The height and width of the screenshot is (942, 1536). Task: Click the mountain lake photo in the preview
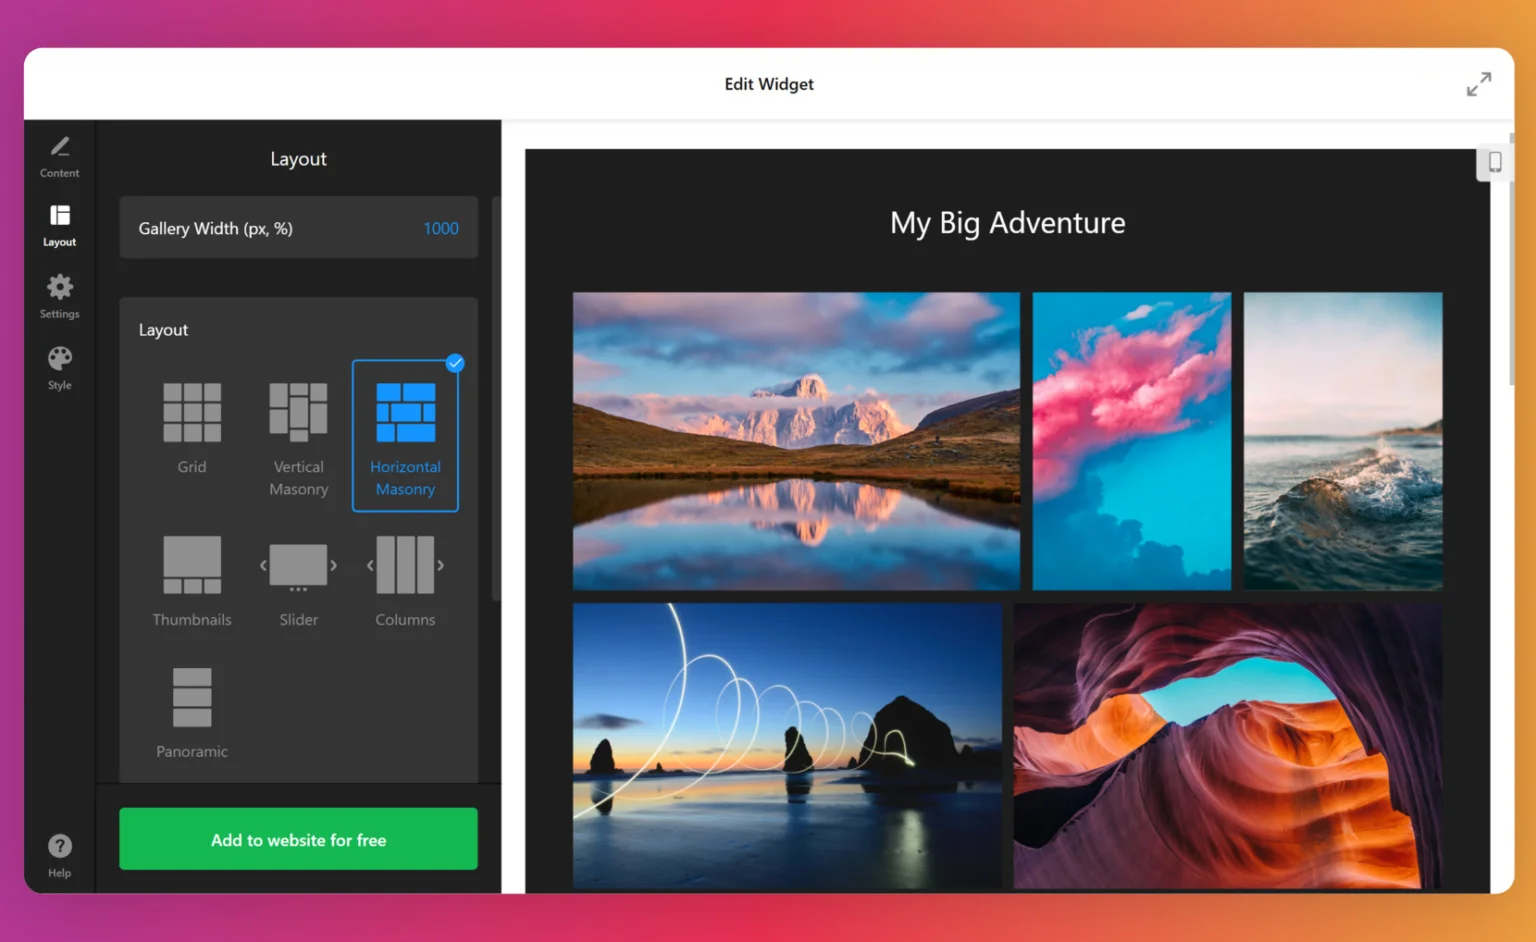coord(795,440)
